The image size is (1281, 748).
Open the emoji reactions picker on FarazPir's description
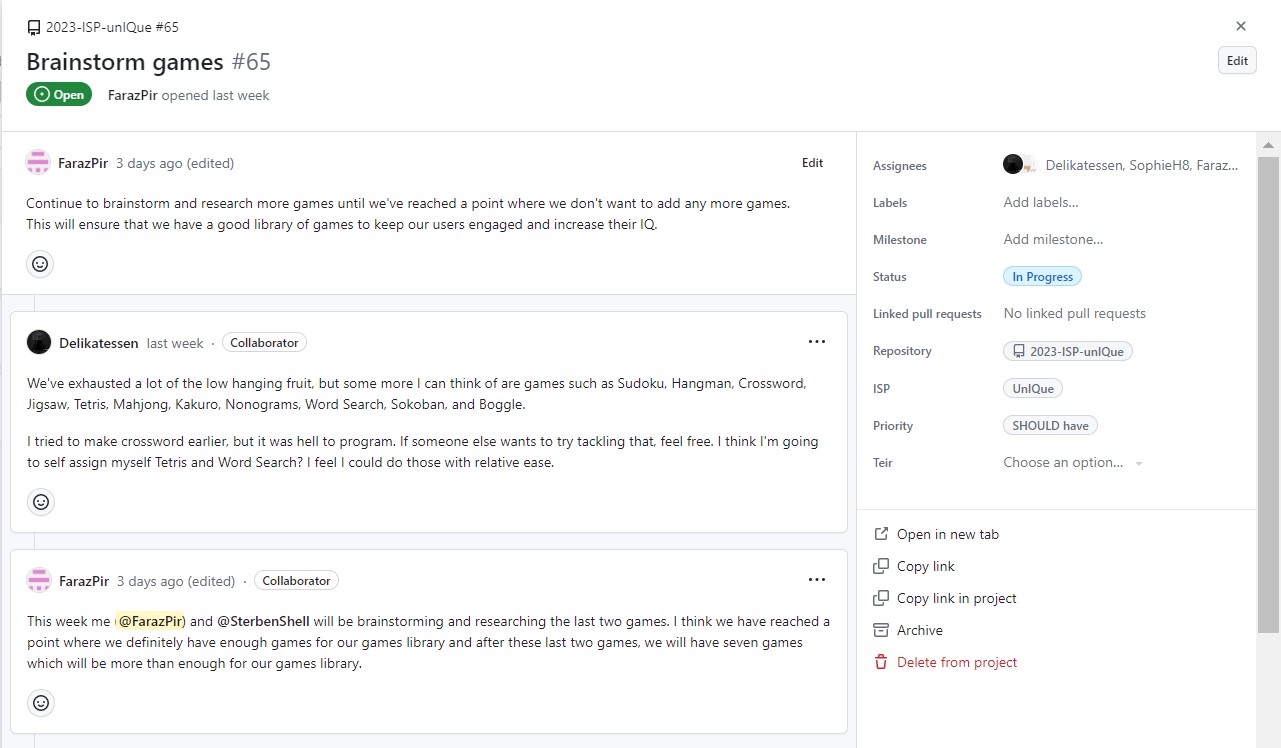click(40, 263)
